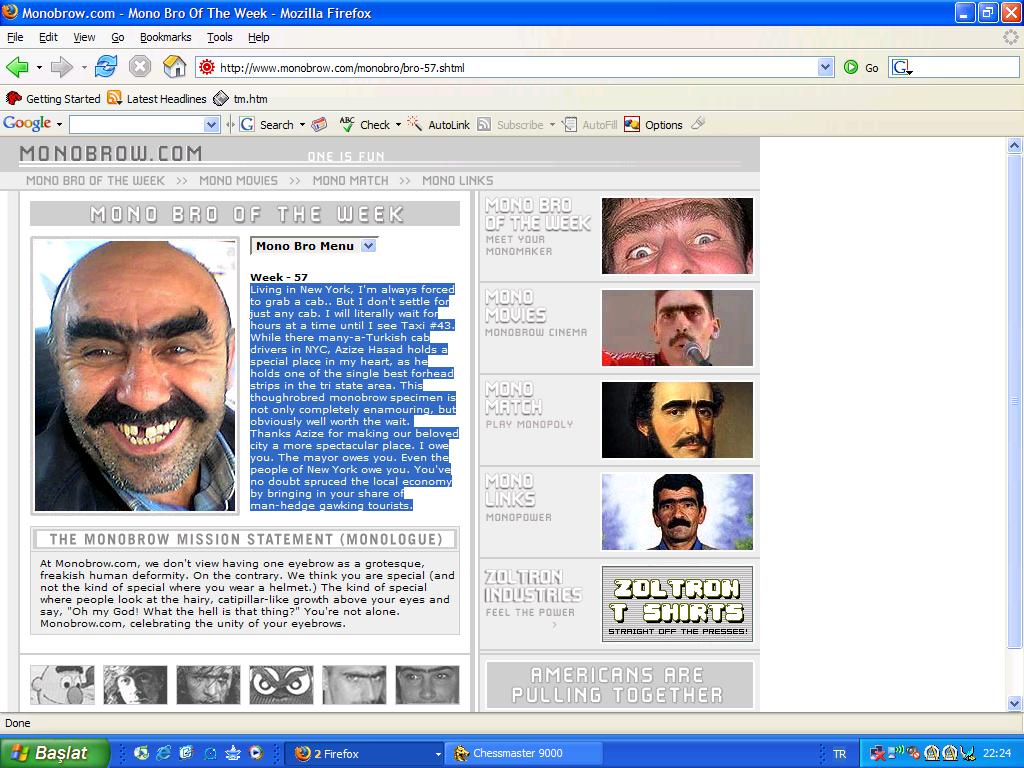
Task: Open the File menu
Action: pyautogui.click(x=15, y=37)
